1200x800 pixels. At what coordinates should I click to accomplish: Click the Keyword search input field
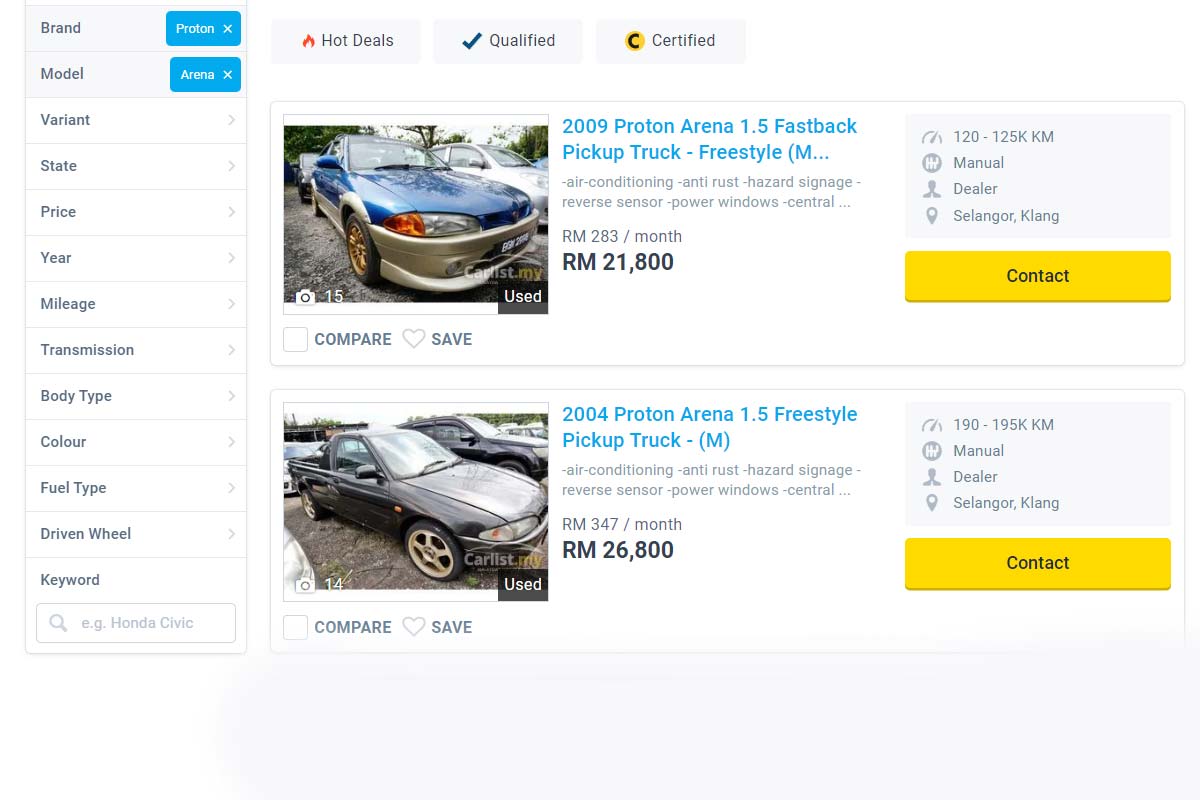pyautogui.click(x=150, y=623)
